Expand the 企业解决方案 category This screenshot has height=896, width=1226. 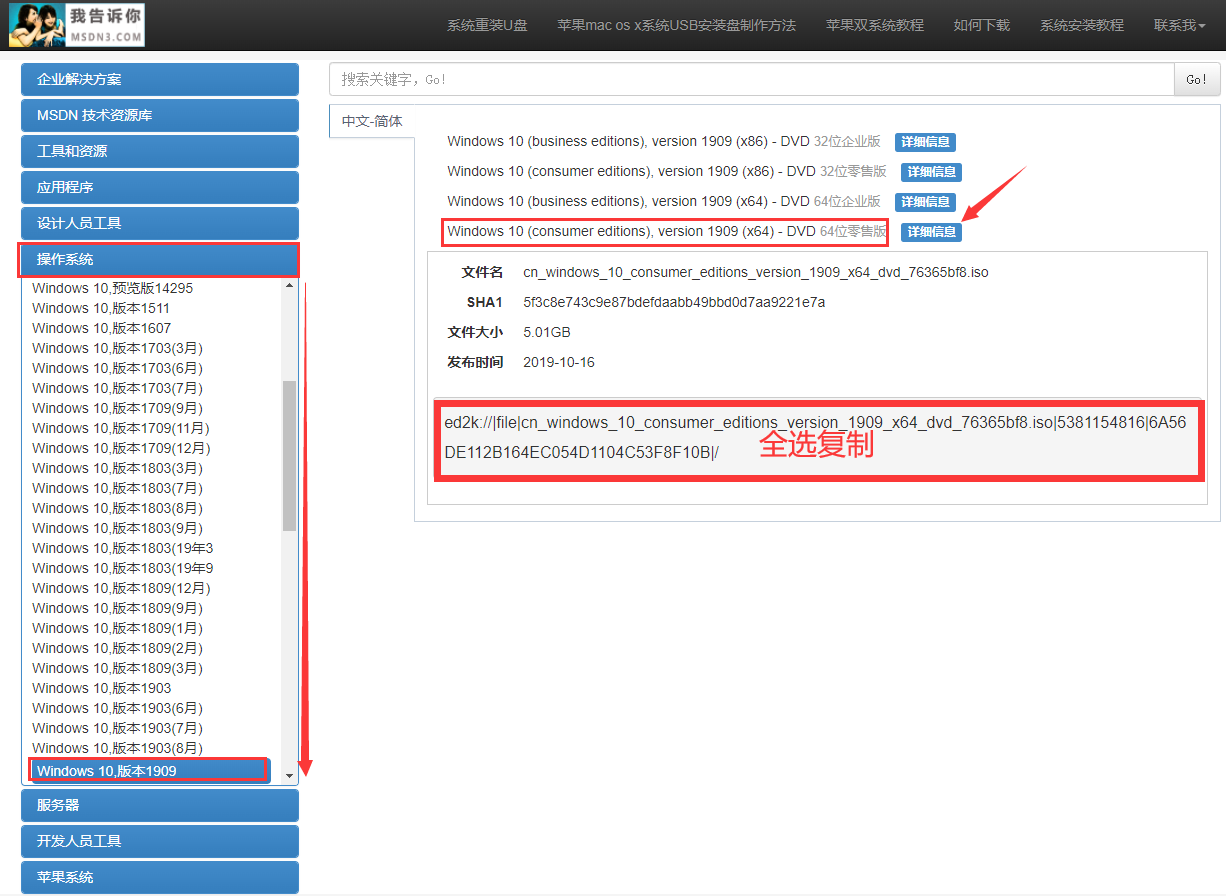coord(160,80)
